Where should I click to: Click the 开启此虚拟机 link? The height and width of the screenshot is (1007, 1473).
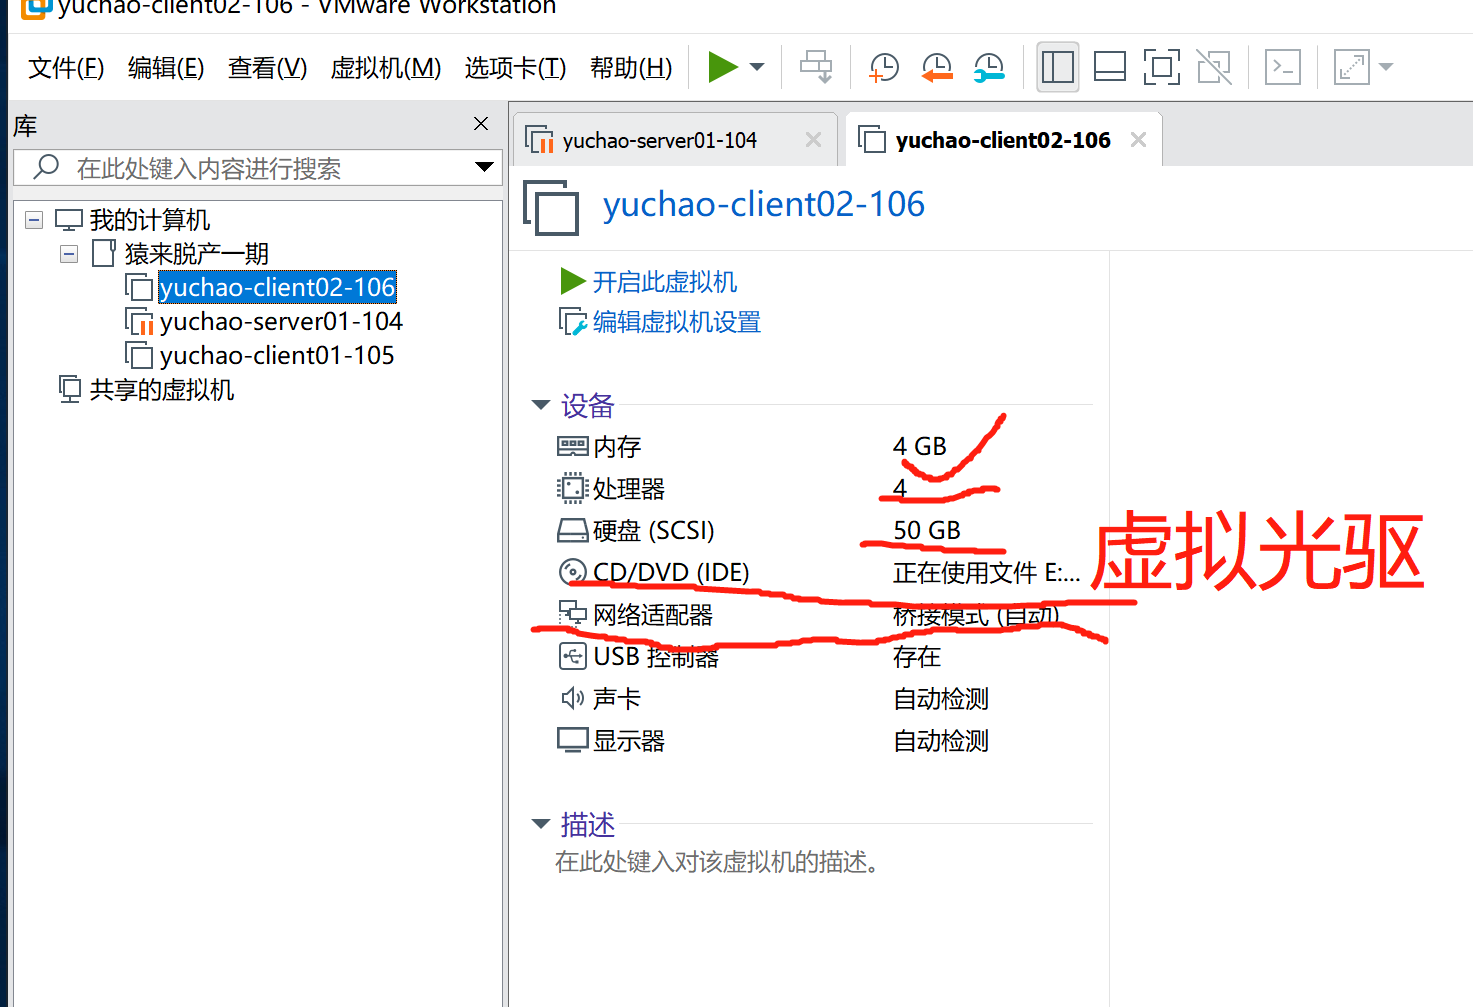(x=665, y=282)
